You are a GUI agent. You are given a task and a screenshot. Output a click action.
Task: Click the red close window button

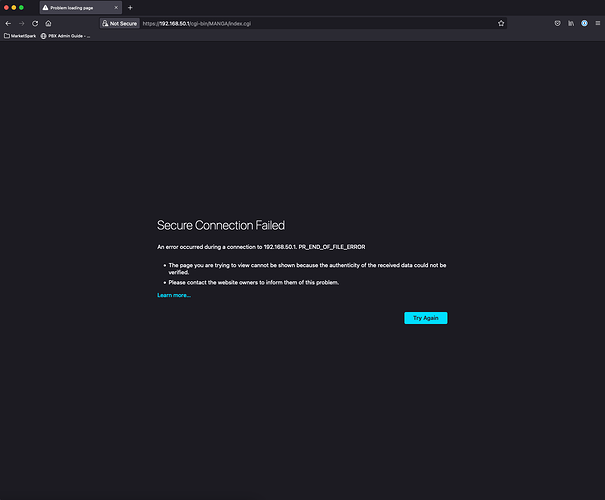coord(6,8)
